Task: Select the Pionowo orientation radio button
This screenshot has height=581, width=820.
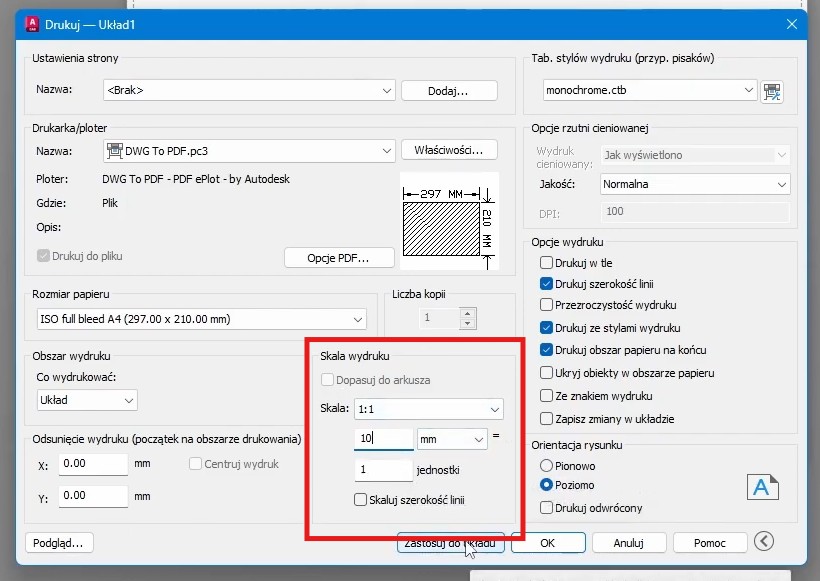Action: [x=547, y=466]
